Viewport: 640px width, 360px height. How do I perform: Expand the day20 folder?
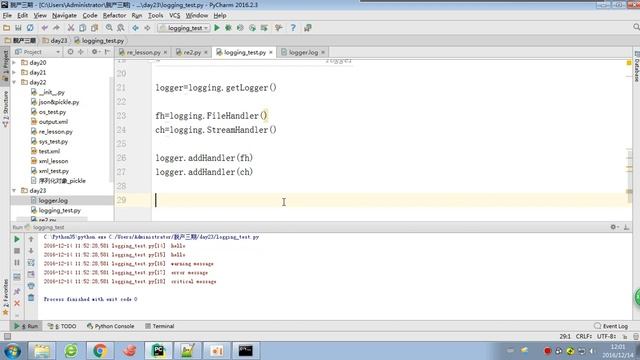click(x=15, y=62)
